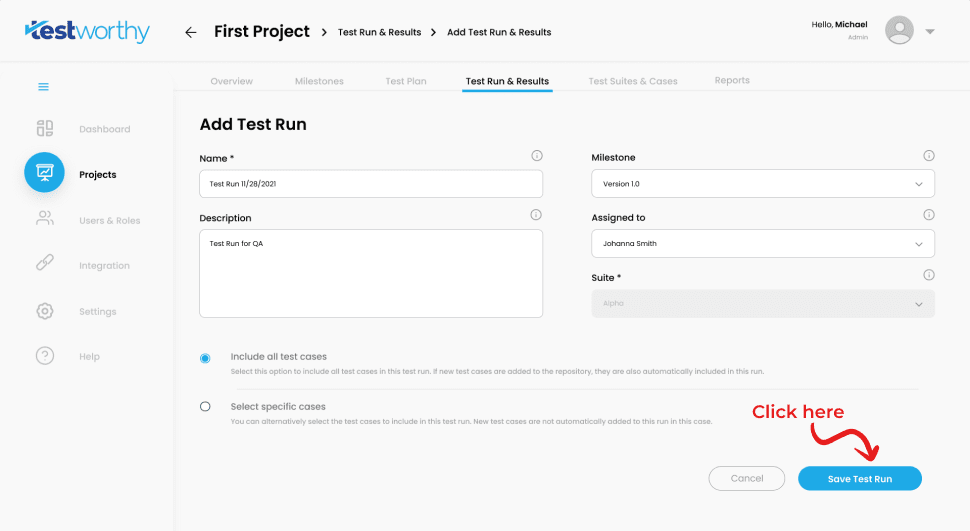The image size is (970, 531).
Task: Click info icon next to Milestone field
Action: click(x=928, y=156)
